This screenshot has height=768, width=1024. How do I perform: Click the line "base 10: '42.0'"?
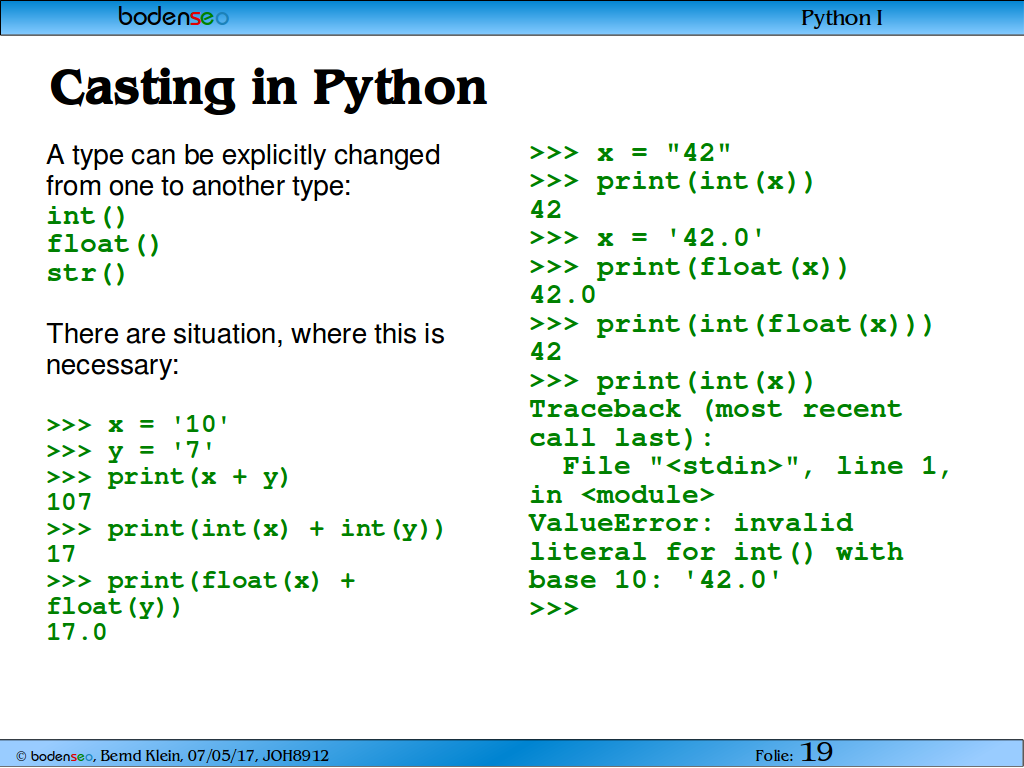(x=654, y=580)
